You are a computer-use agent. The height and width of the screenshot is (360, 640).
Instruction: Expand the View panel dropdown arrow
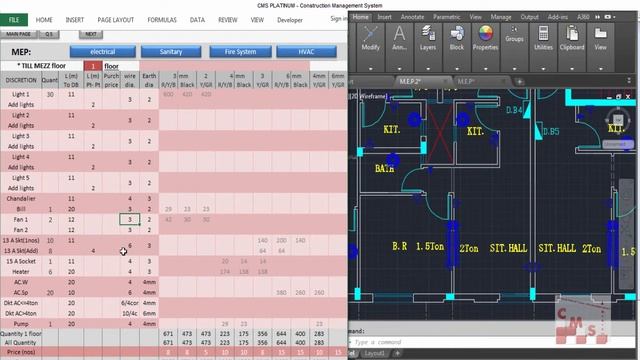coord(600,69)
